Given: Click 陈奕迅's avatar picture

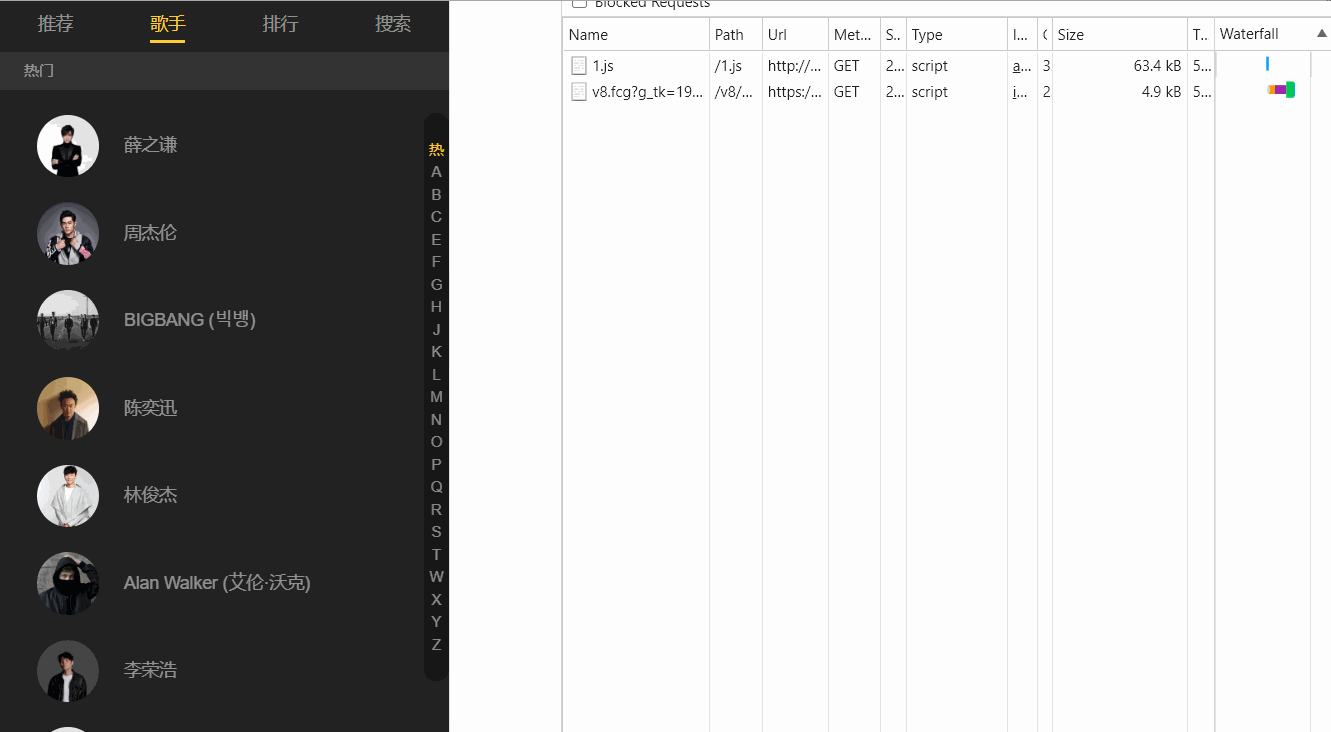Looking at the screenshot, I should [68, 408].
